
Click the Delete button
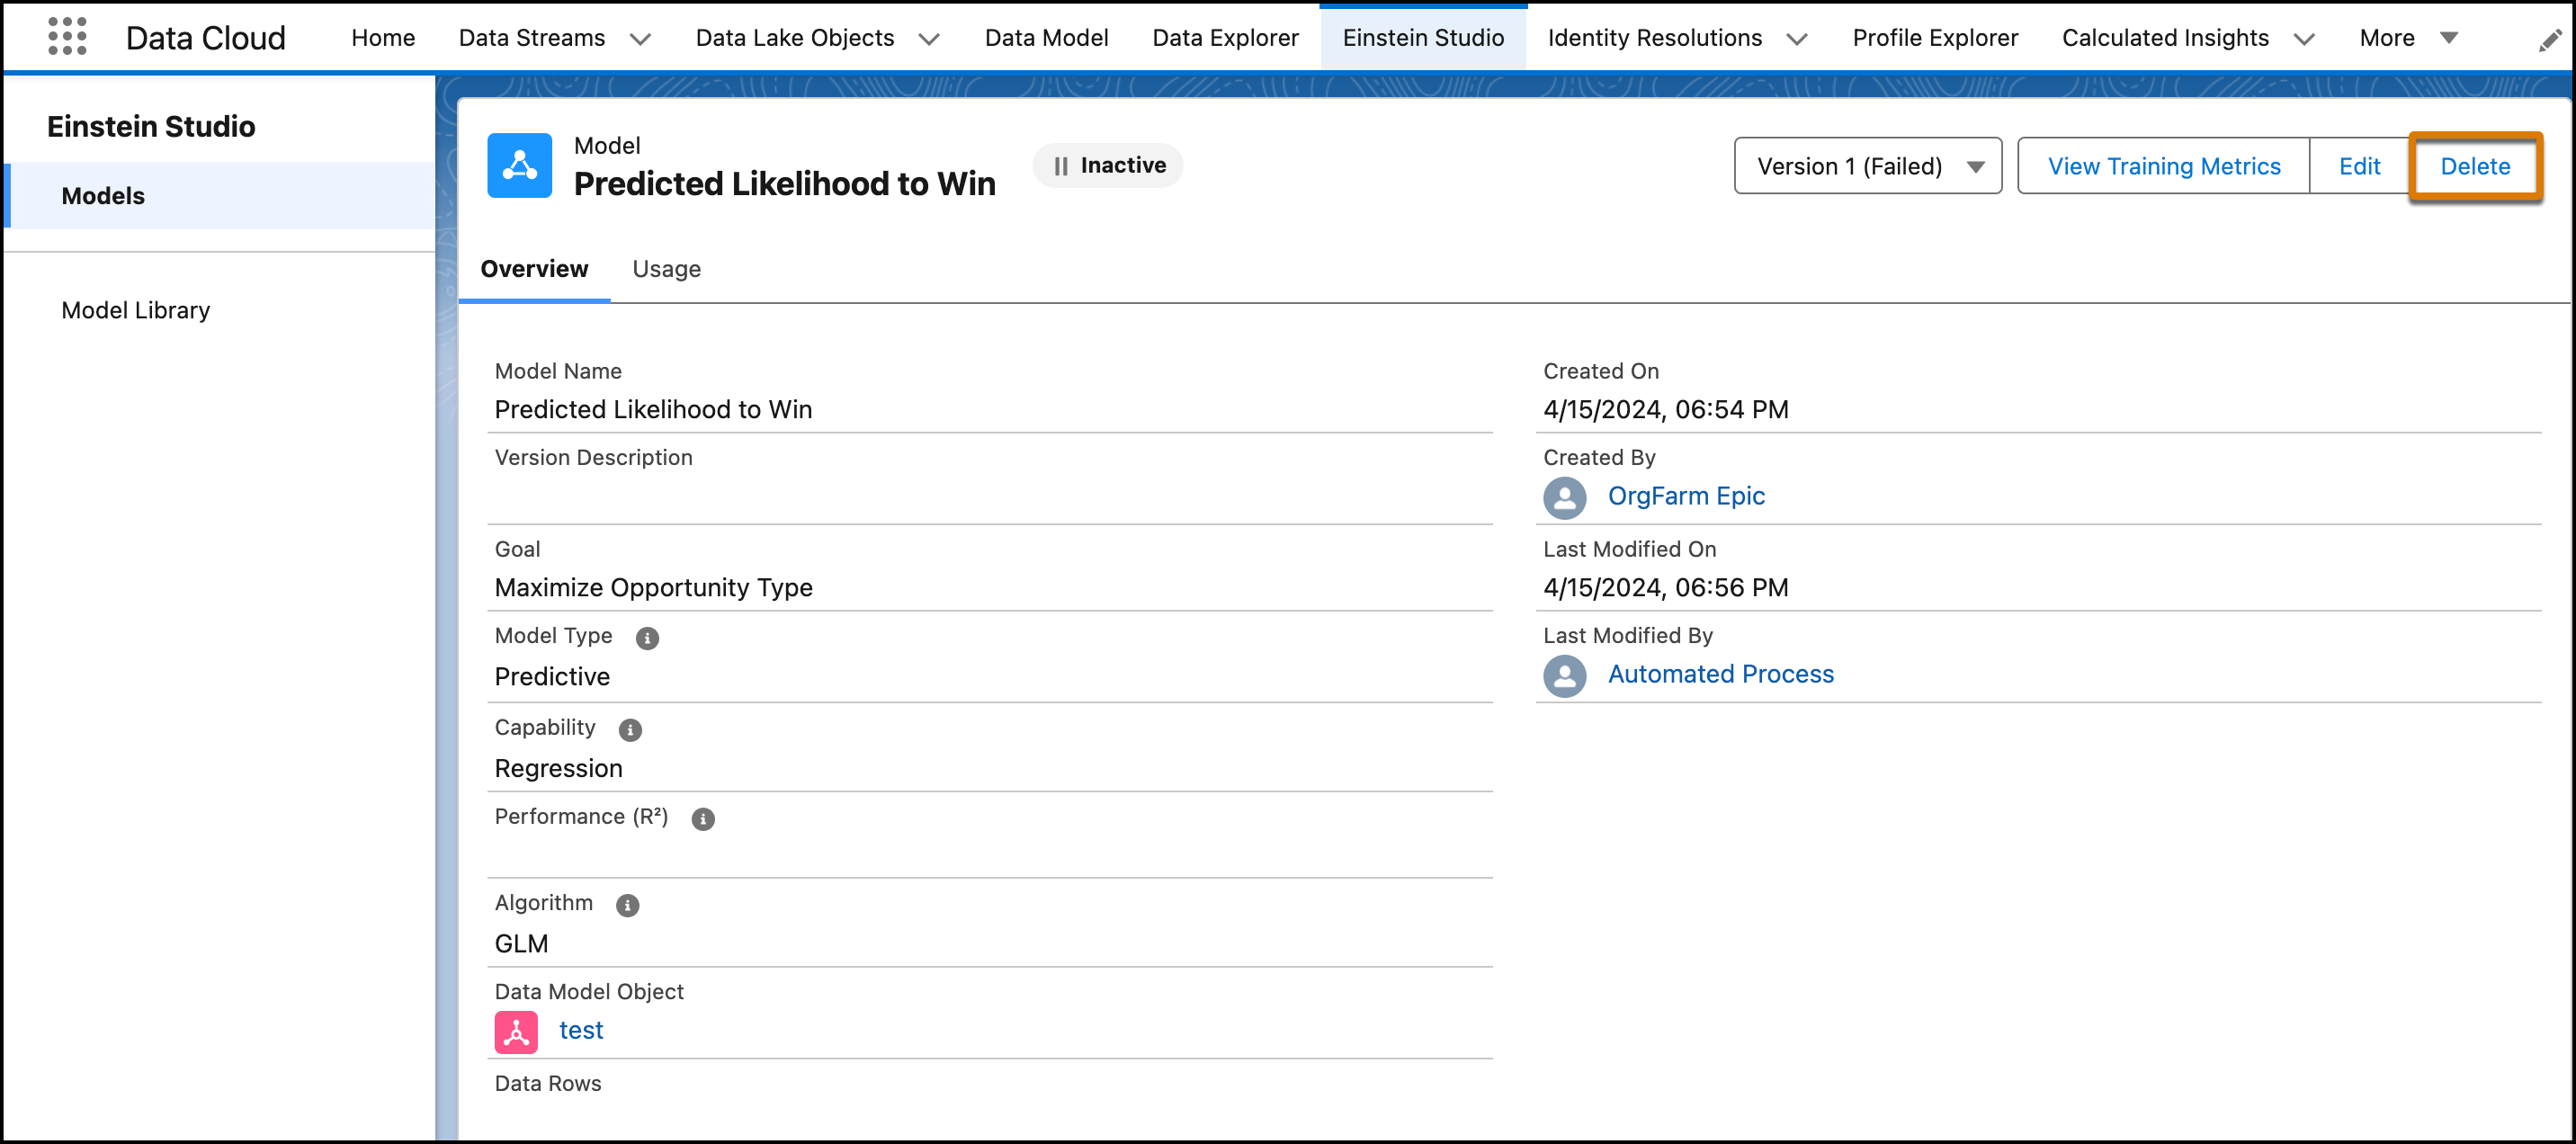(x=2475, y=166)
